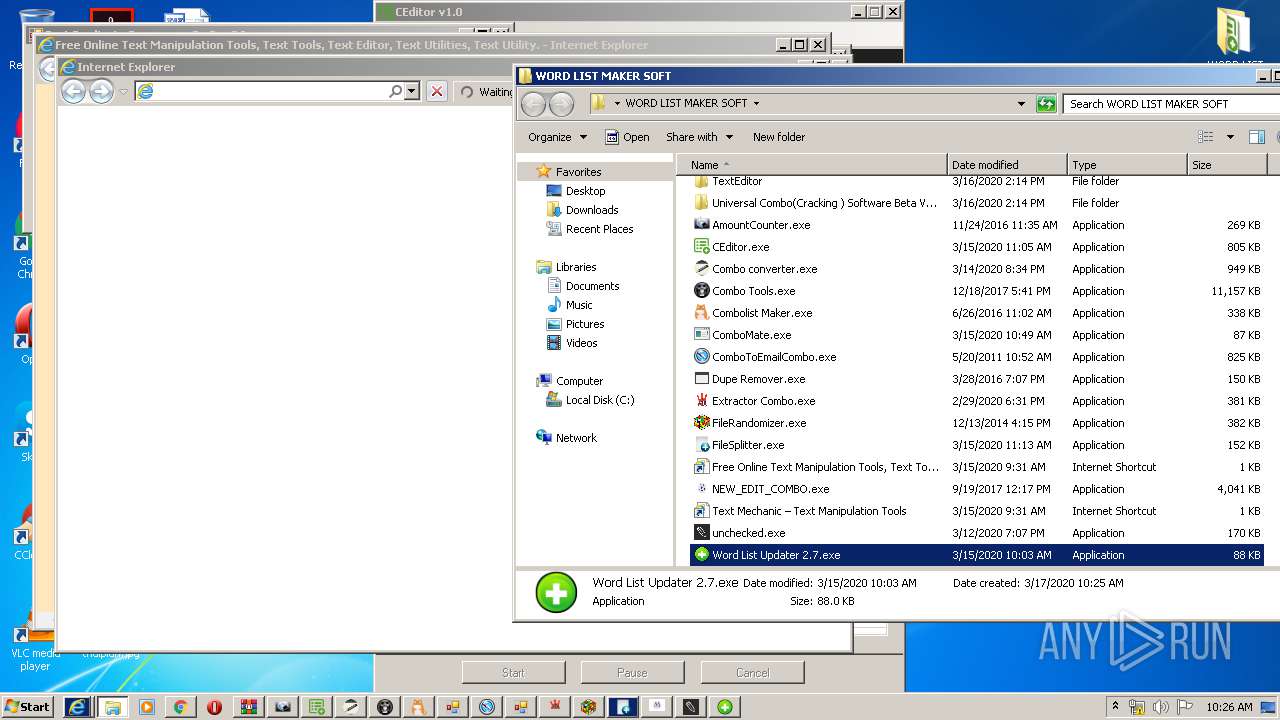Viewport: 1280px width, 720px height.
Task: Open Explorer address history dropdown
Action: [x=1021, y=103]
